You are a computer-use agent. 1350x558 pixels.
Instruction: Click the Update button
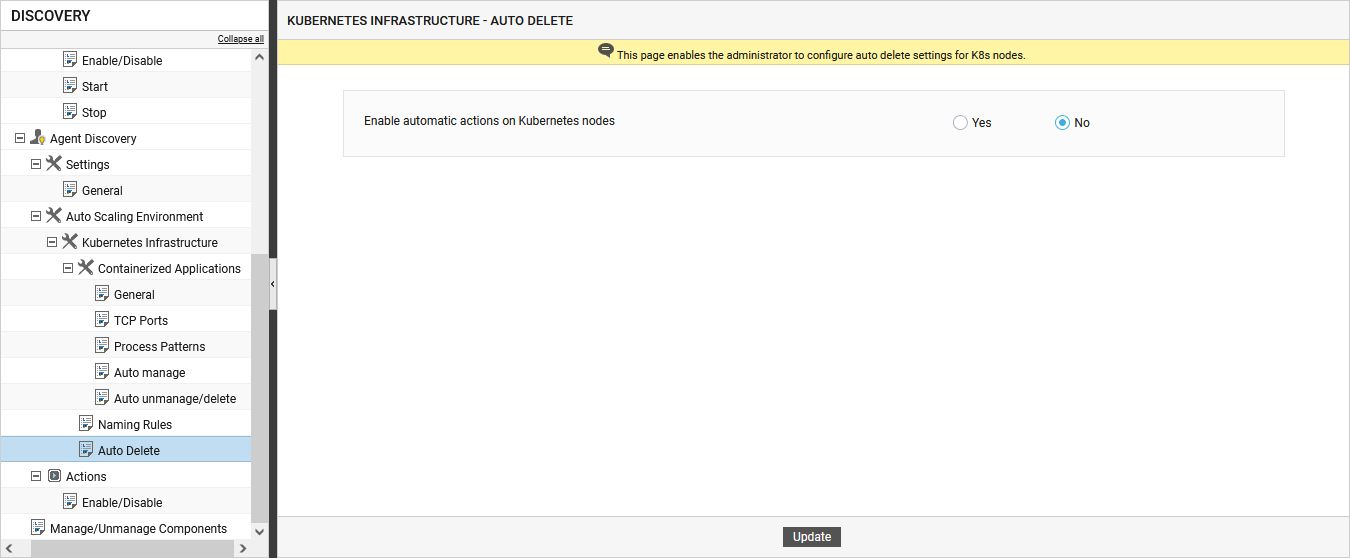pos(812,537)
